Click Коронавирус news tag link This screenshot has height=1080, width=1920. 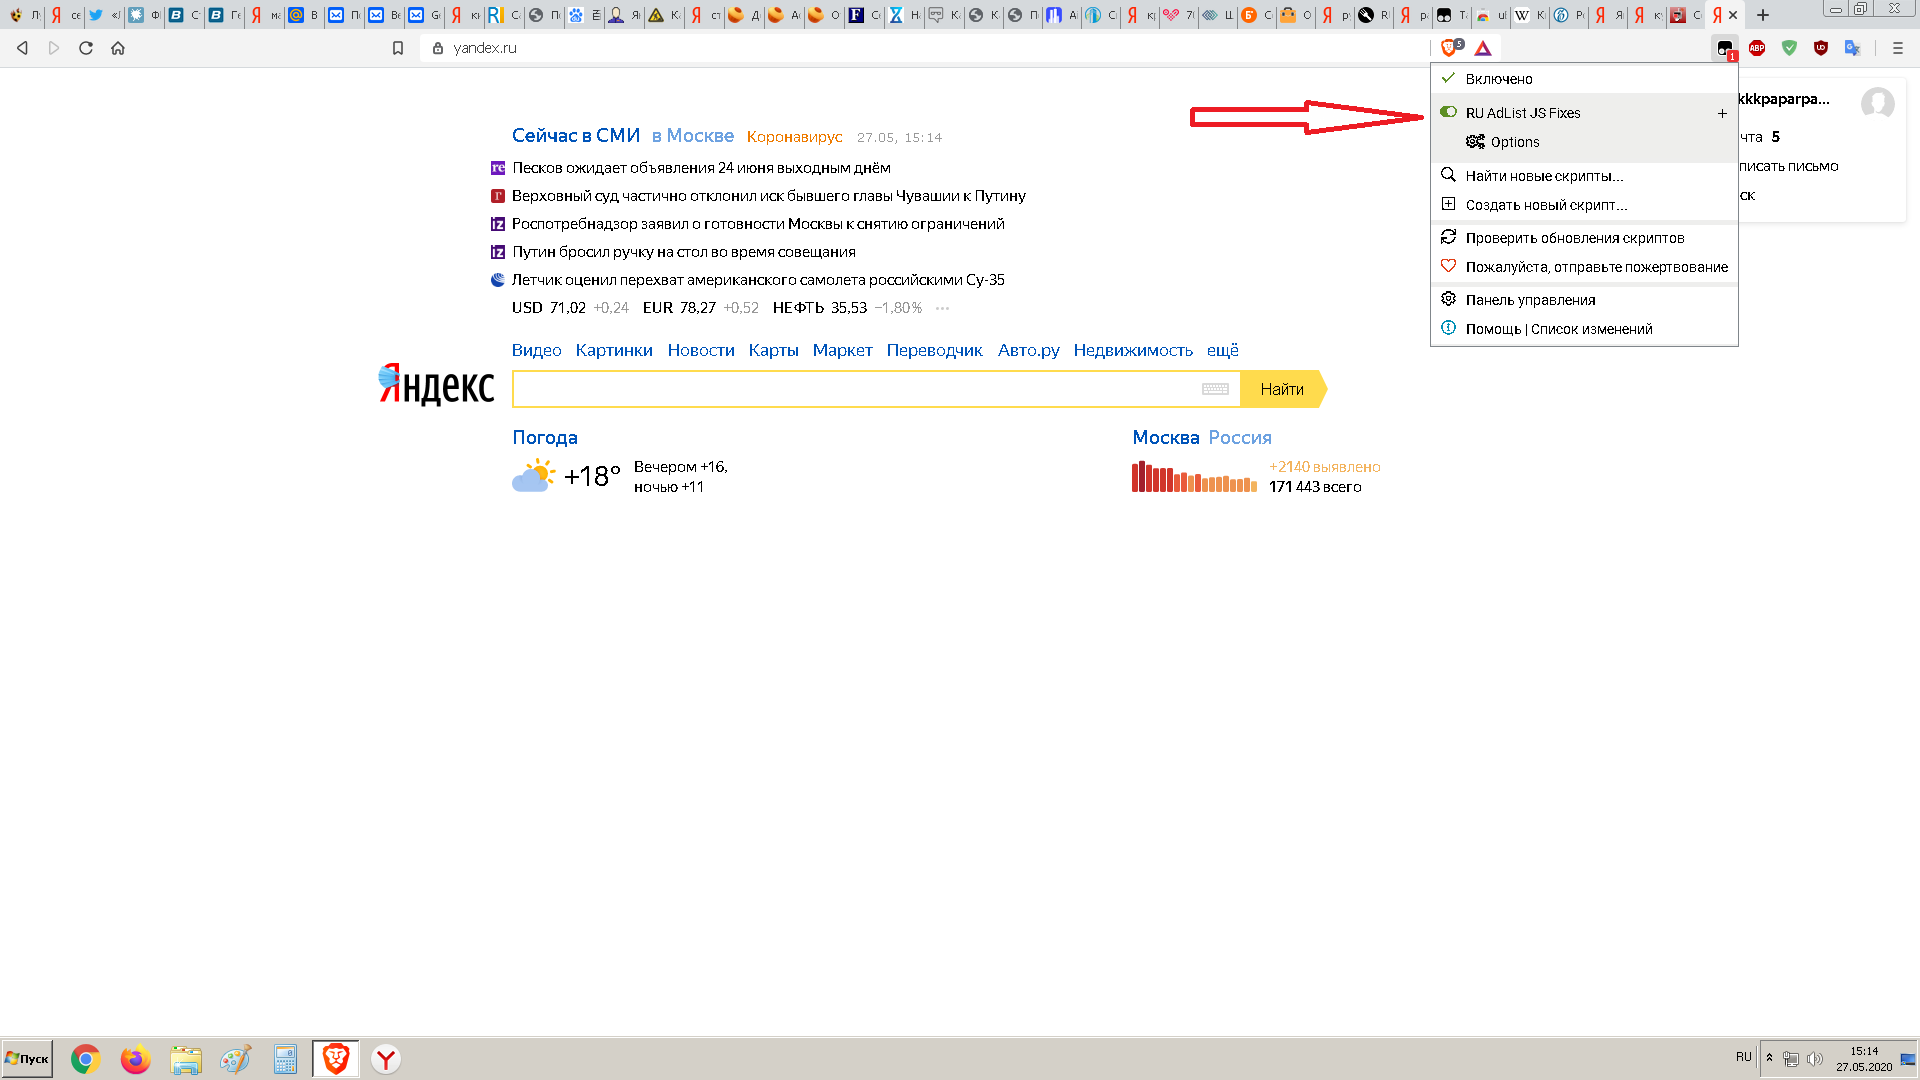(791, 136)
